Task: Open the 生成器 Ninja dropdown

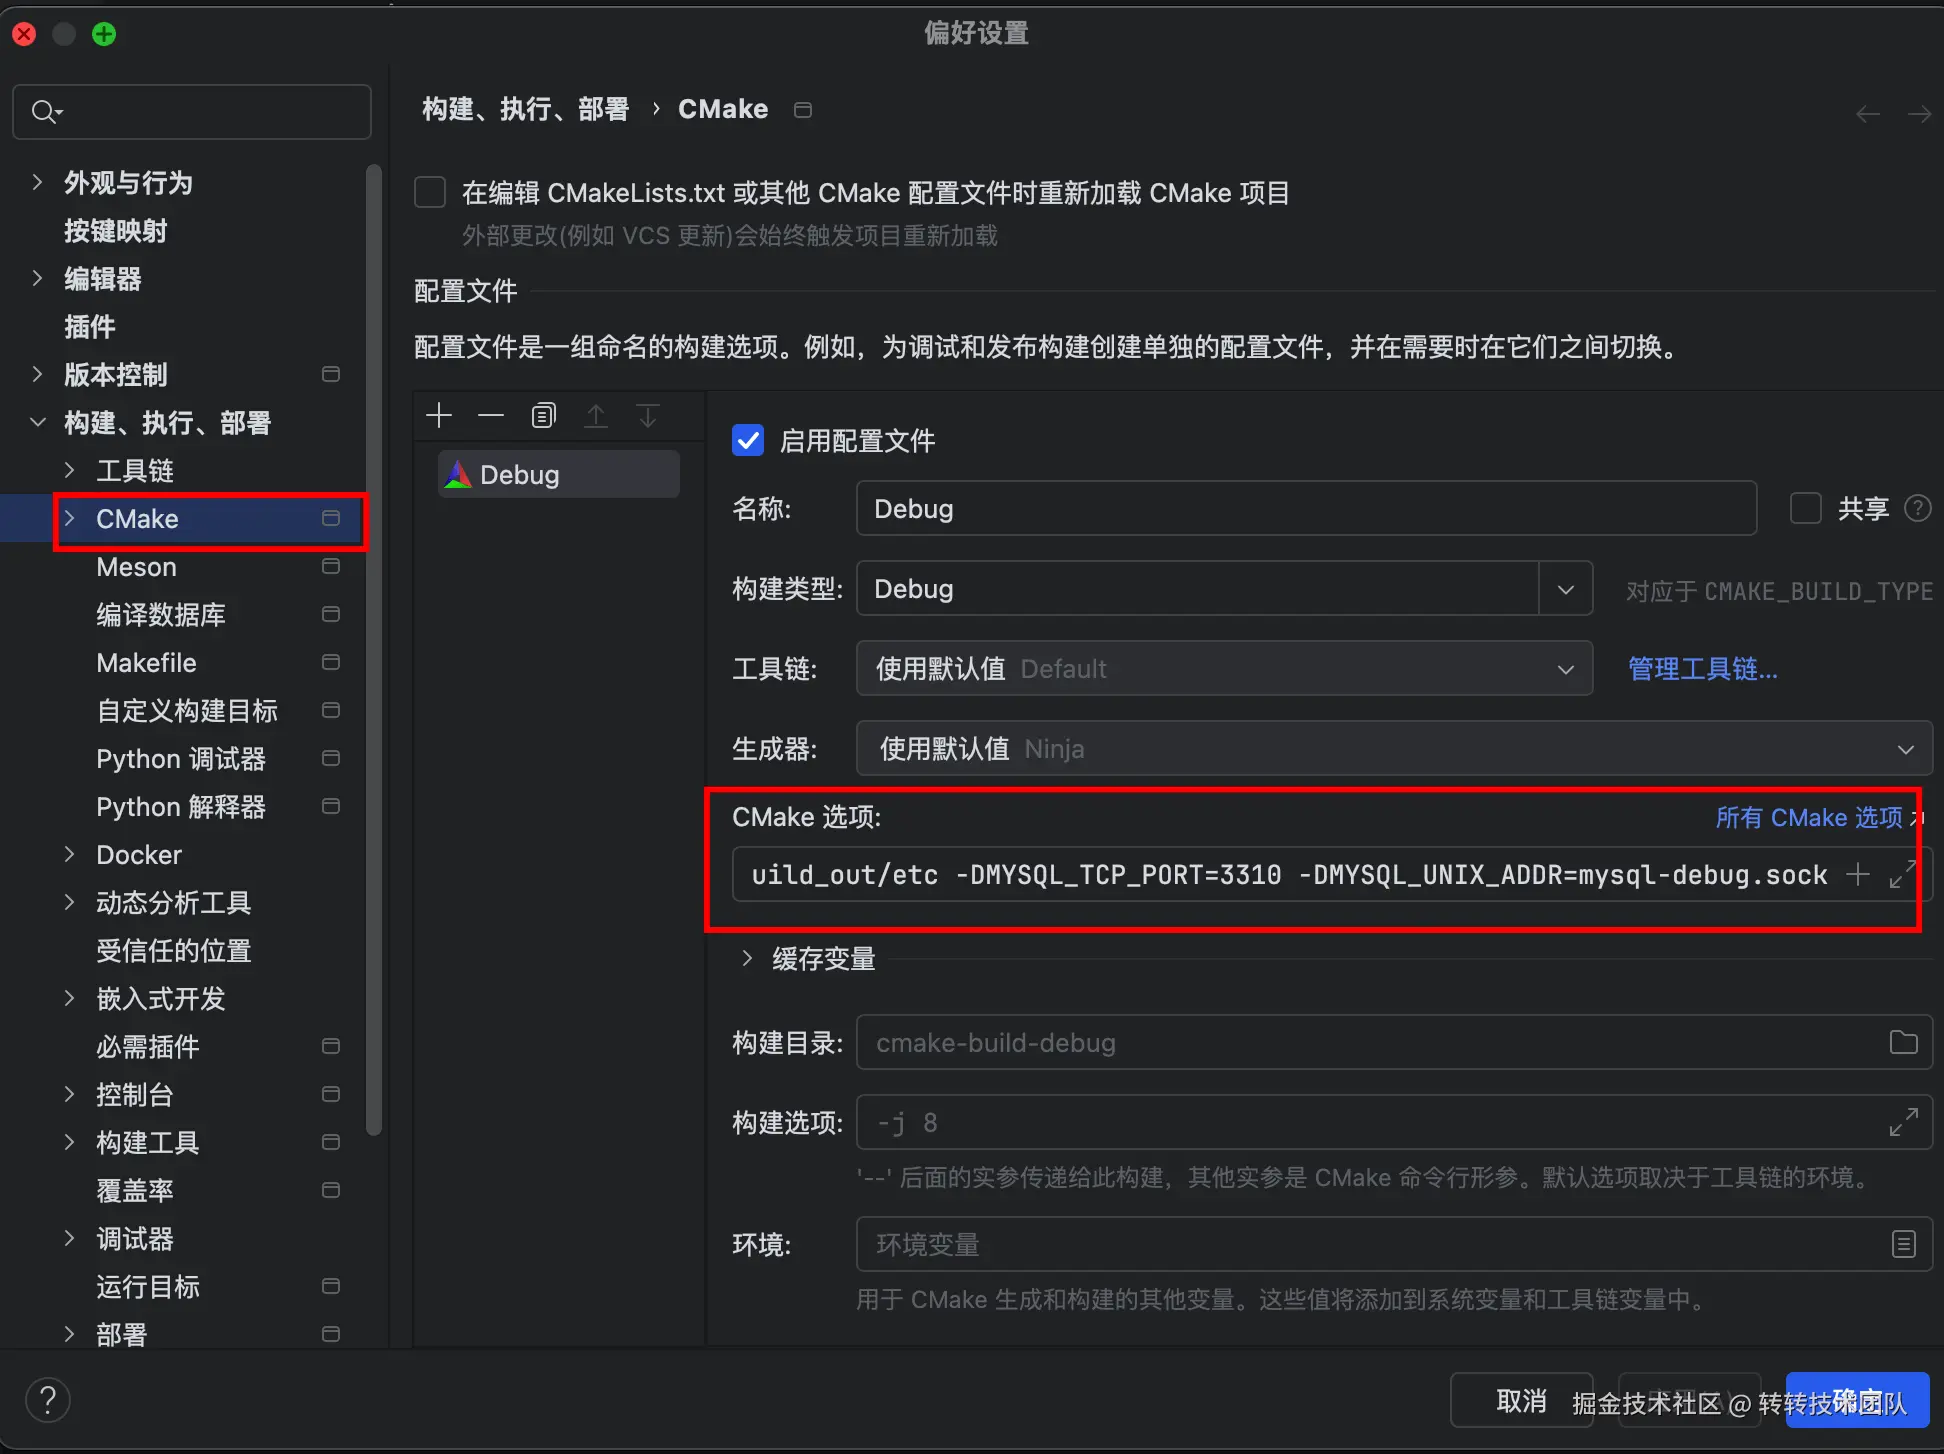Action: click(1905, 749)
